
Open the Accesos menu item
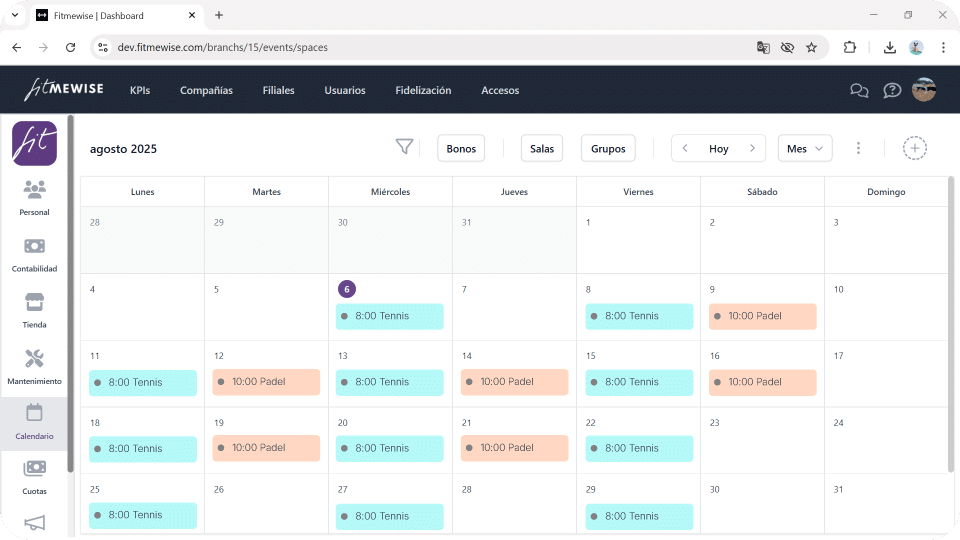[500, 90]
